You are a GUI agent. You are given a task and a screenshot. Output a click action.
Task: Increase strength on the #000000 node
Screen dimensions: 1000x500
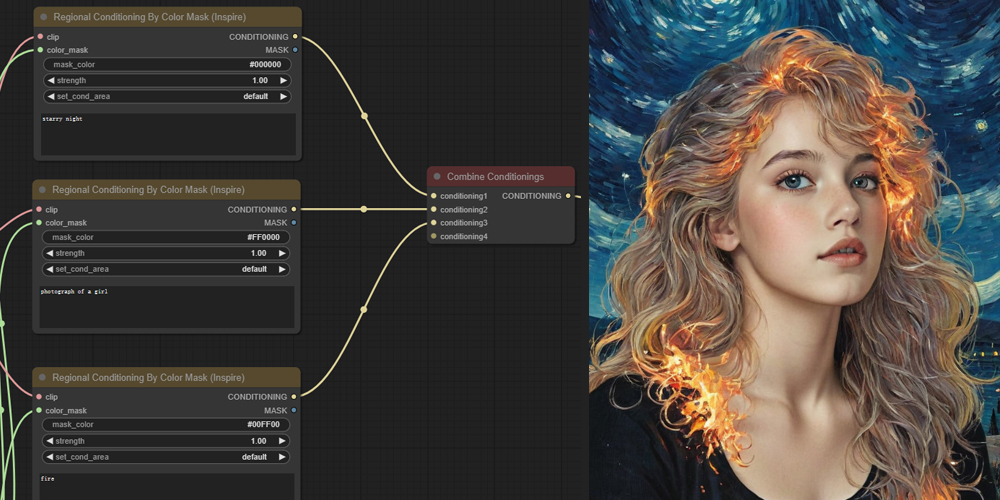[x=284, y=80]
